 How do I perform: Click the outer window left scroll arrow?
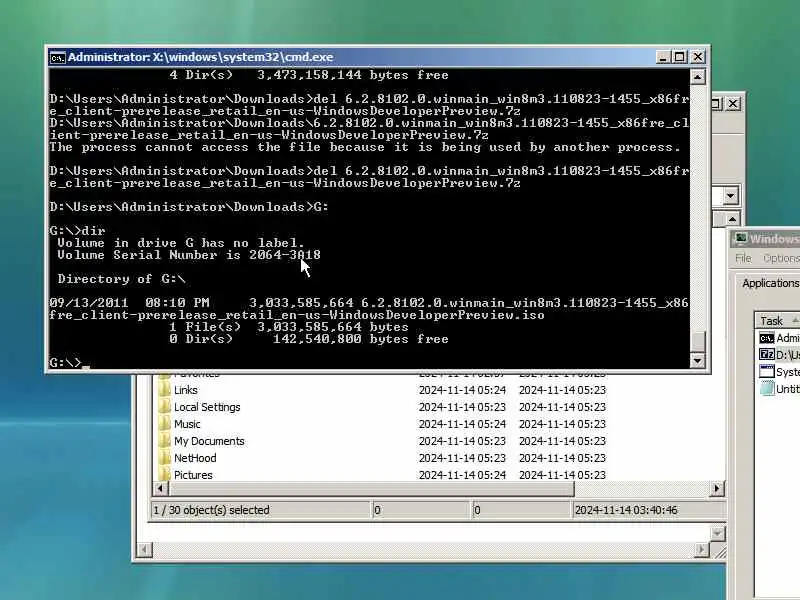pyautogui.click(x=144, y=549)
